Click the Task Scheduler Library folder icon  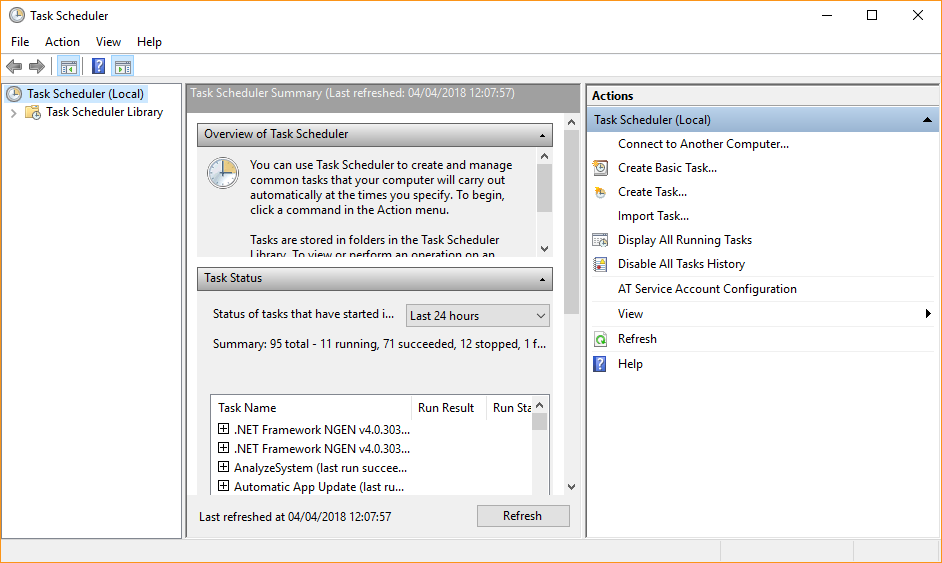[32, 112]
